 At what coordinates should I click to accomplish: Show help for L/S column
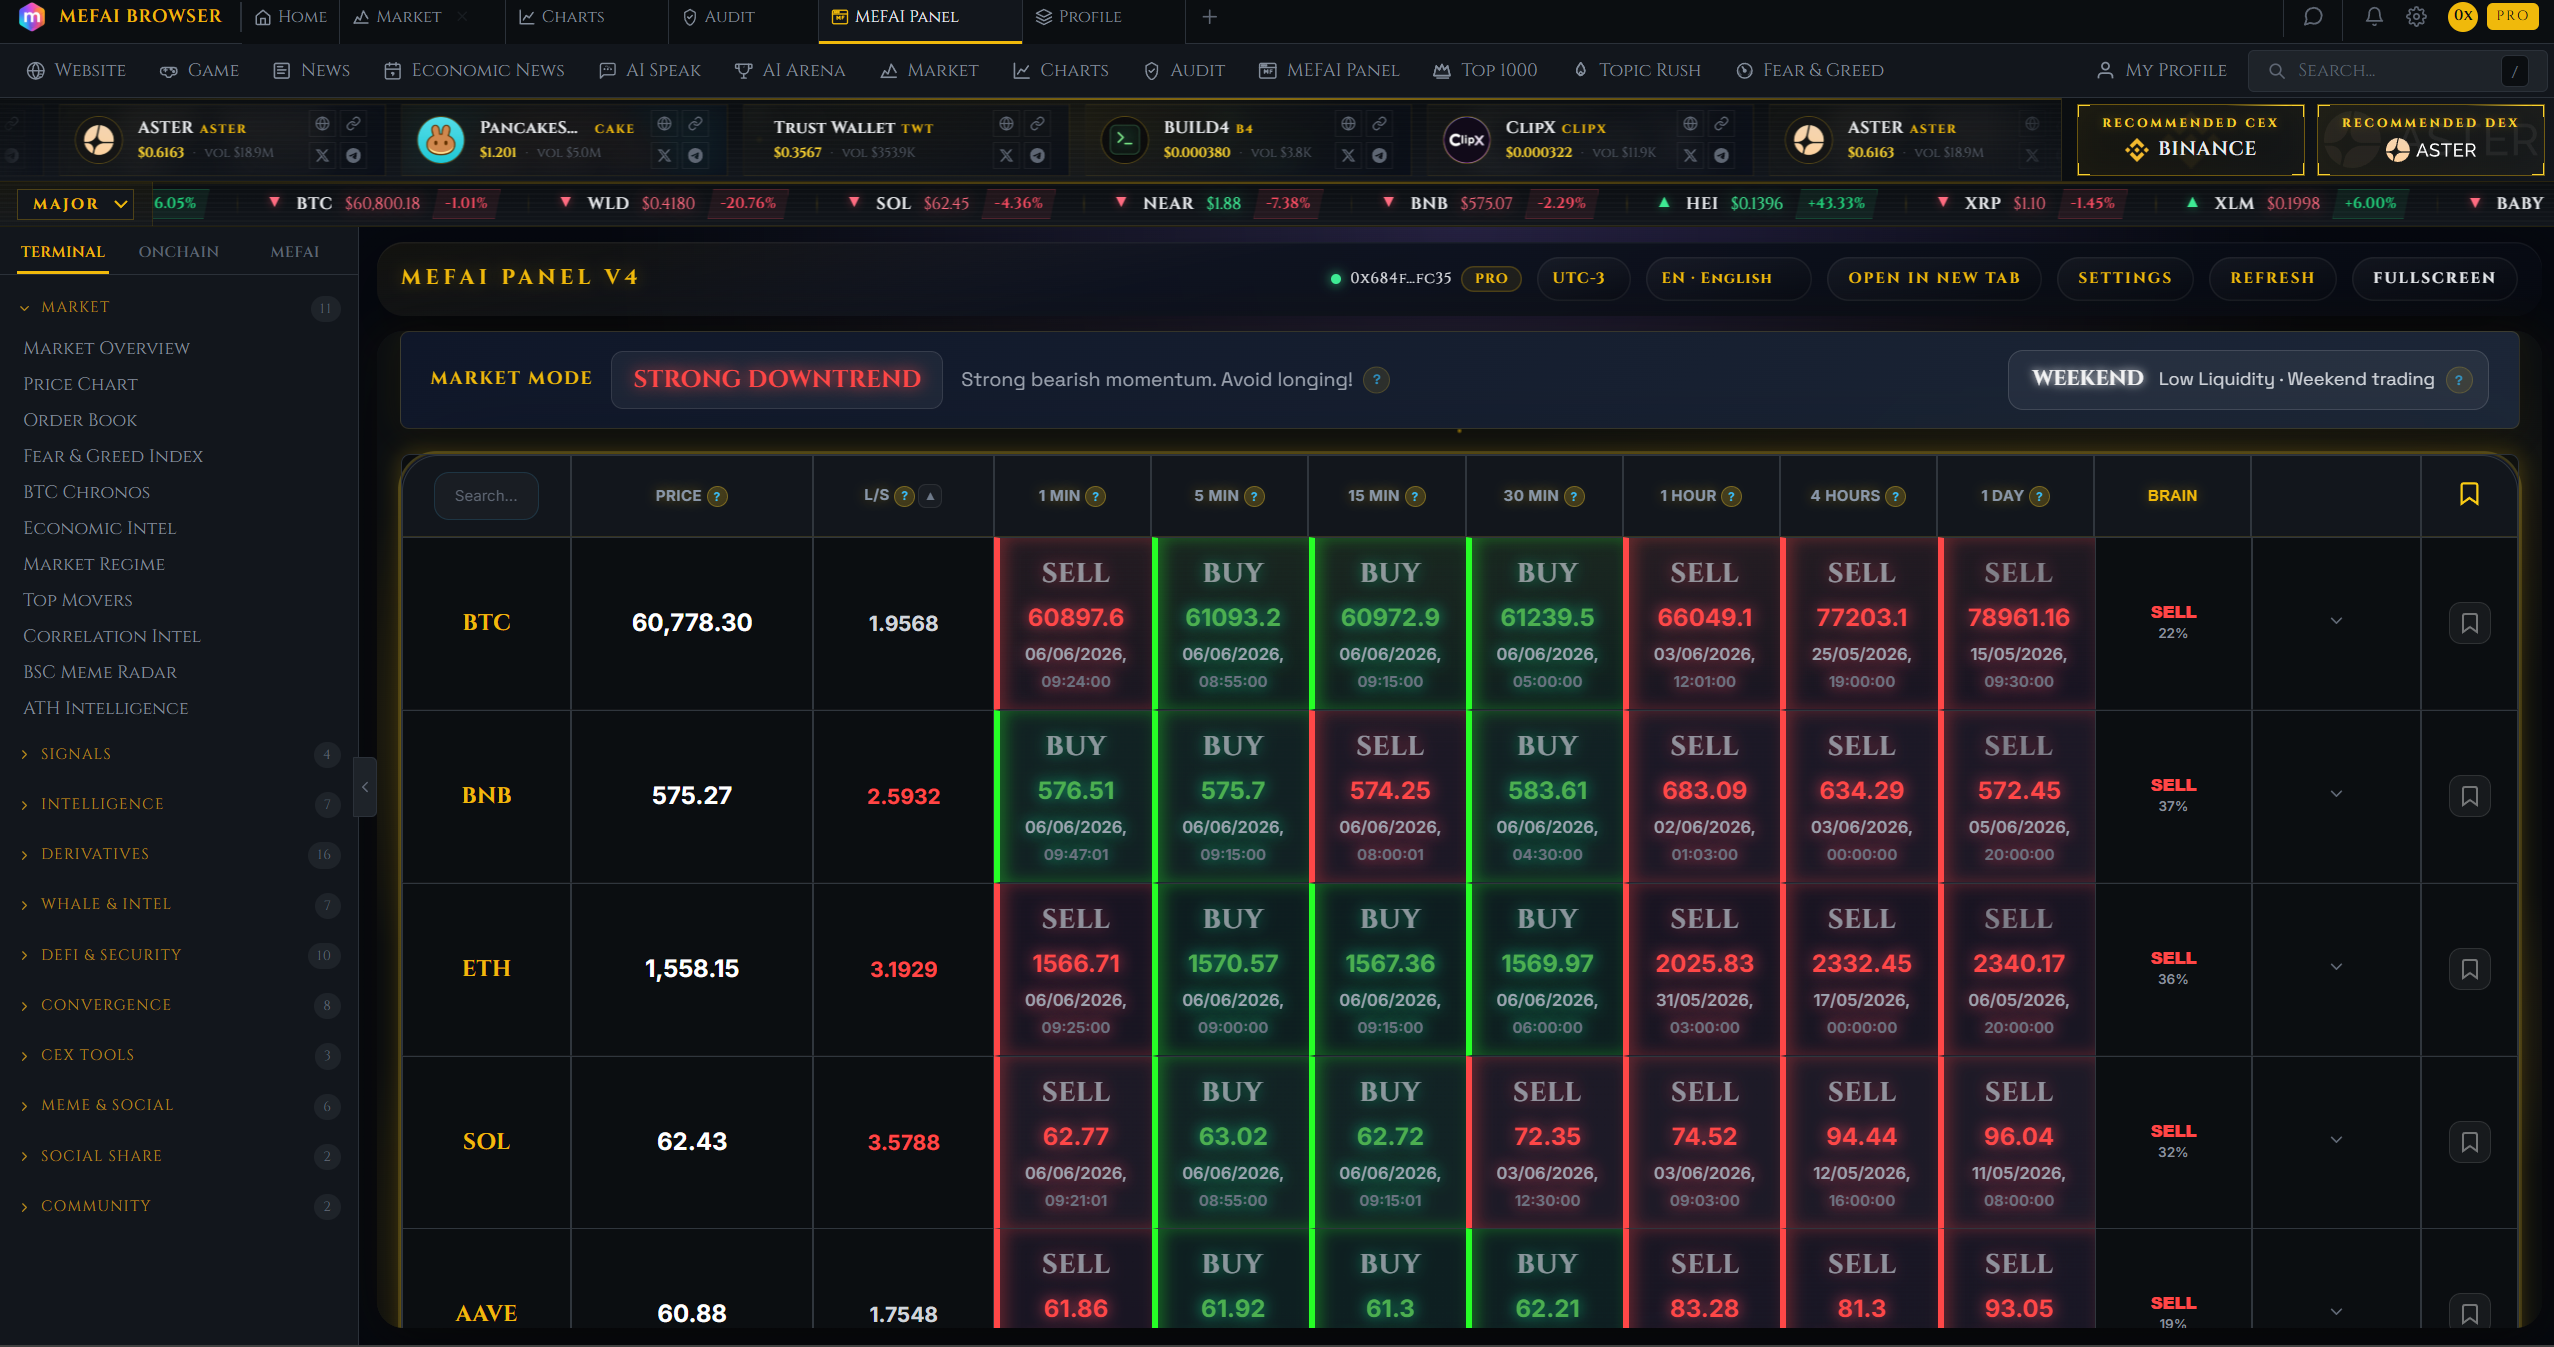pyautogui.click(x=904, y=496)
